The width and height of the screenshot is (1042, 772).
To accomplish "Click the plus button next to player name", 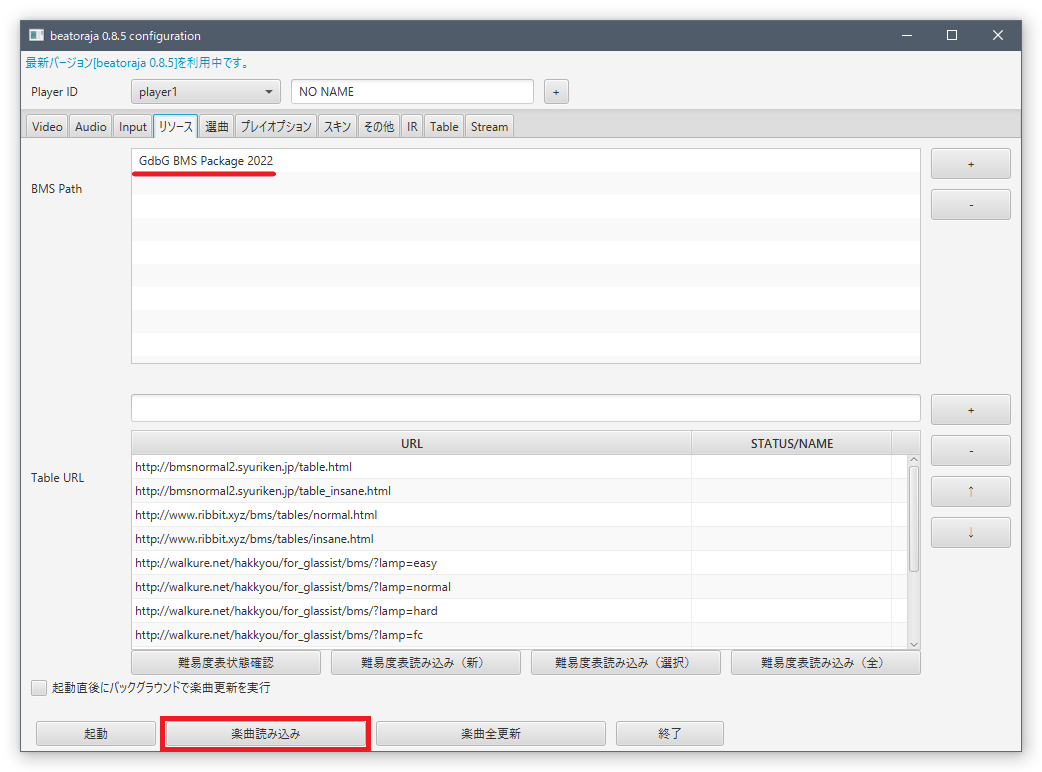I will 556,92.
